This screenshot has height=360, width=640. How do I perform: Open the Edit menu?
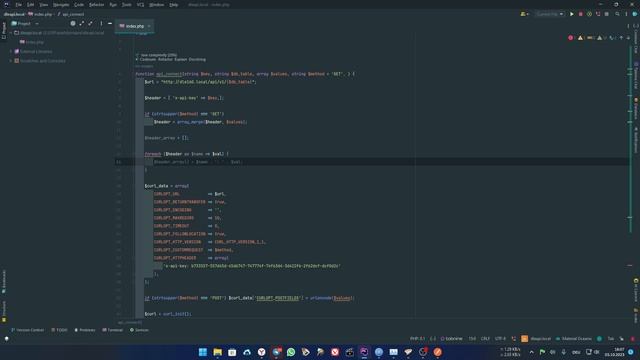(31, 4)
